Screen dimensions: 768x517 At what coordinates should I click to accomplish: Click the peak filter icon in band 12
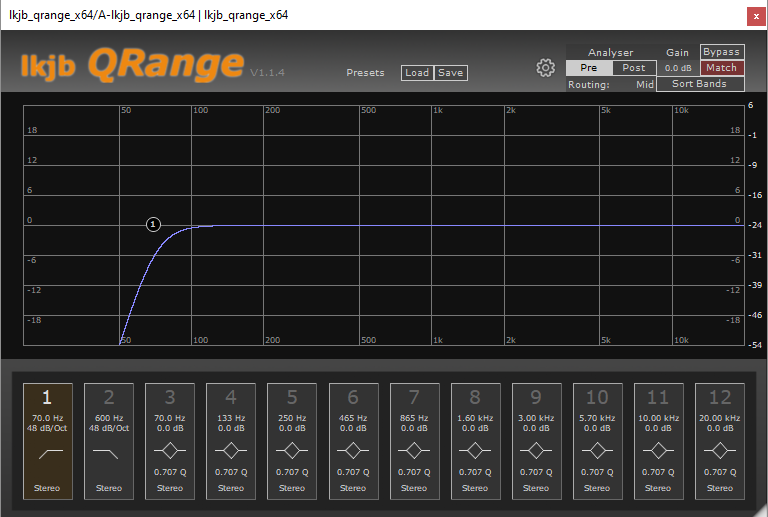coord(720,450)
